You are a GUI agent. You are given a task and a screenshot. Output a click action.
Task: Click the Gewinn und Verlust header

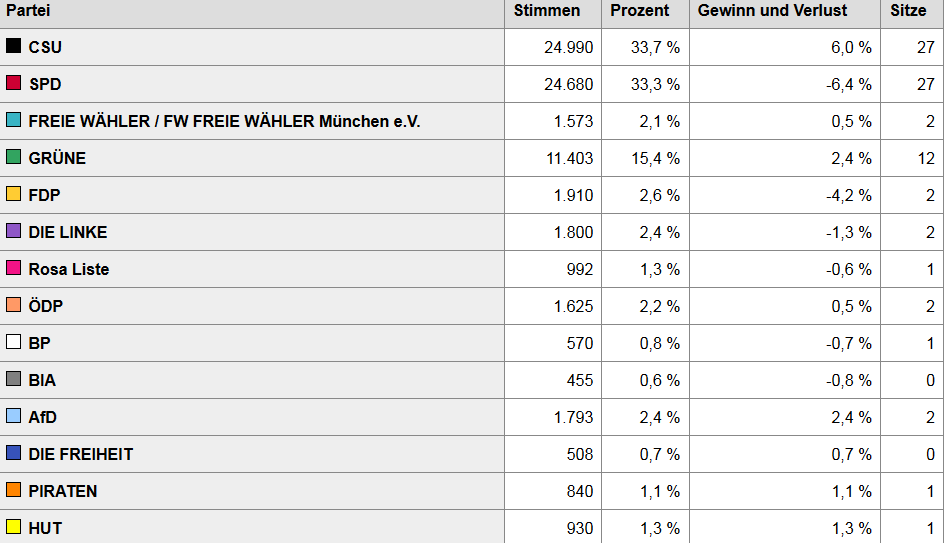(x=772, y=11)
